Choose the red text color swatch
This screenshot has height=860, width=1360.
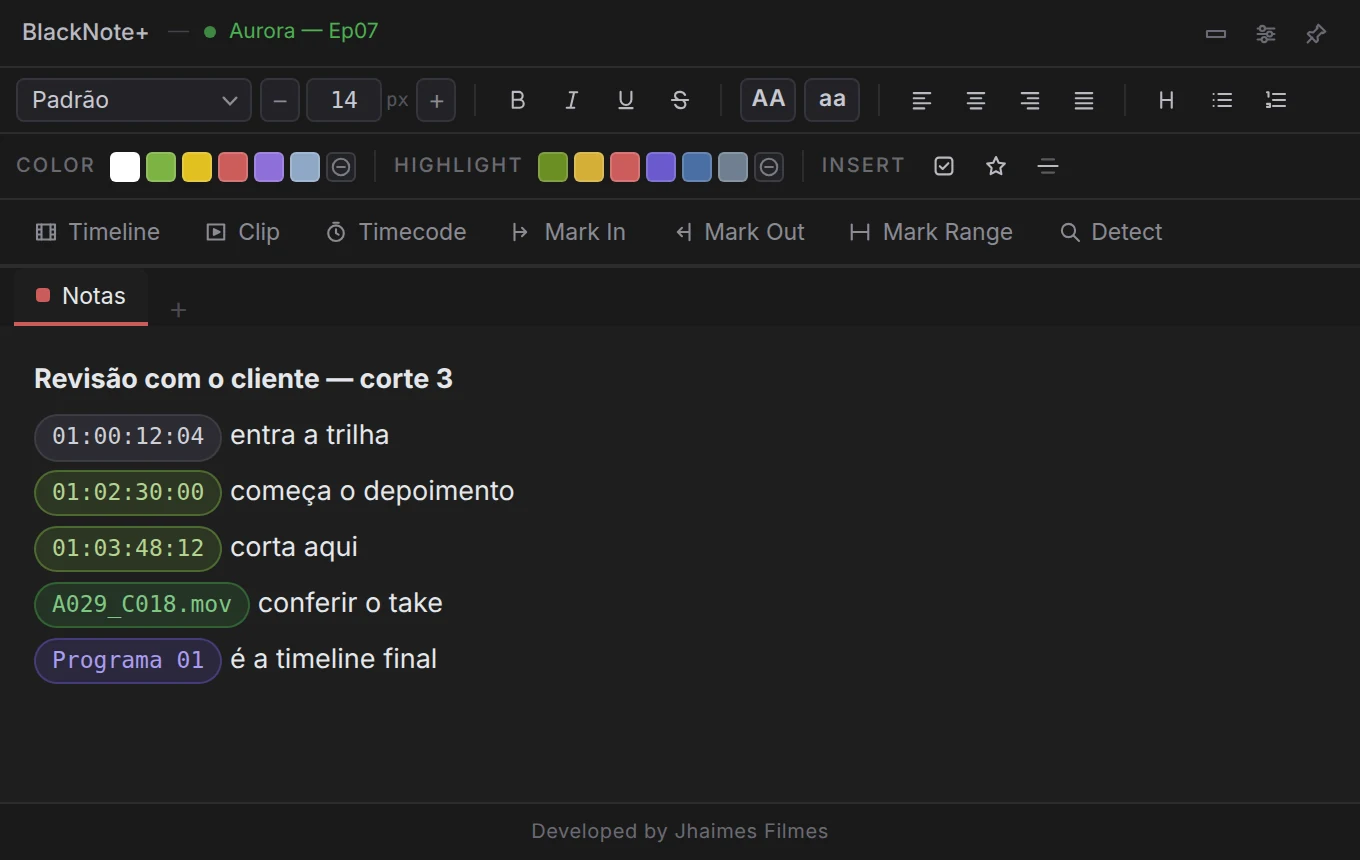tap(233, 167)
